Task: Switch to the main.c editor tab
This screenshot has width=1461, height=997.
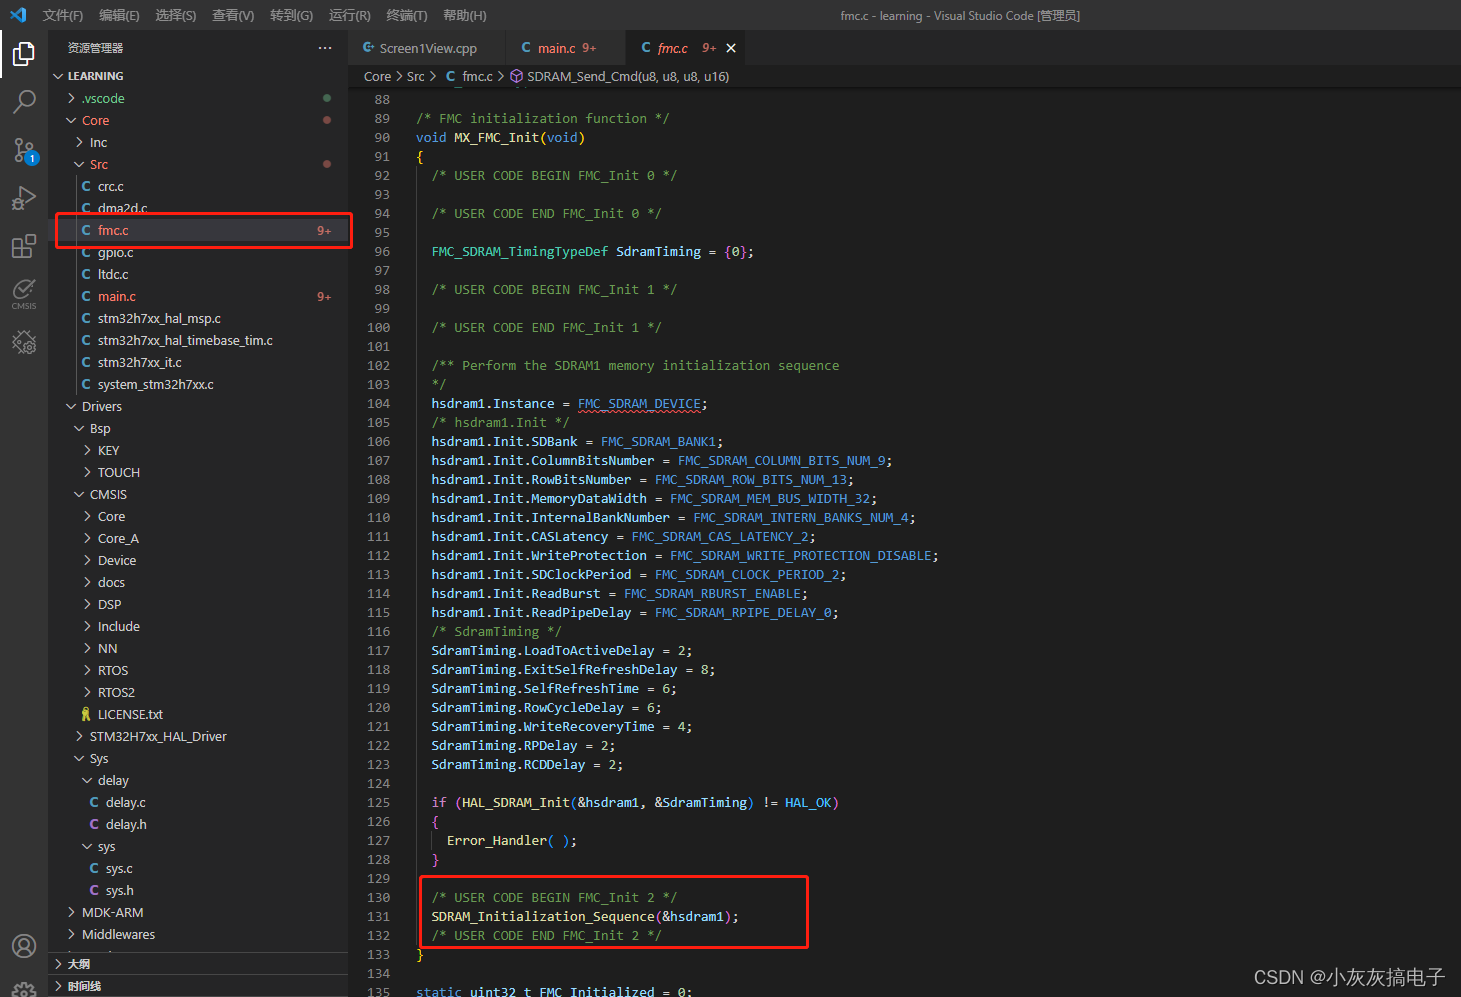Action: 556,48
